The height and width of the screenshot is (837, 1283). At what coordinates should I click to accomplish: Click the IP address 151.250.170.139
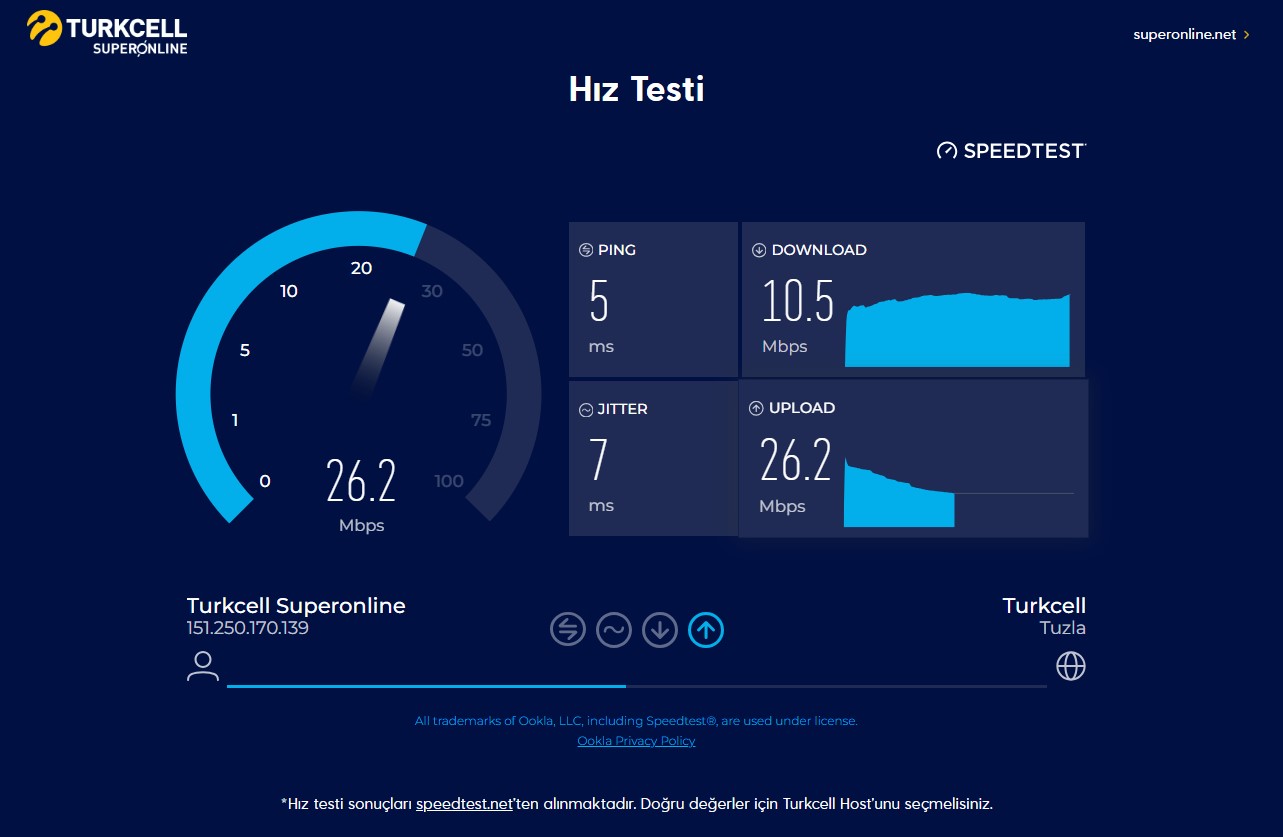(247, 629)
